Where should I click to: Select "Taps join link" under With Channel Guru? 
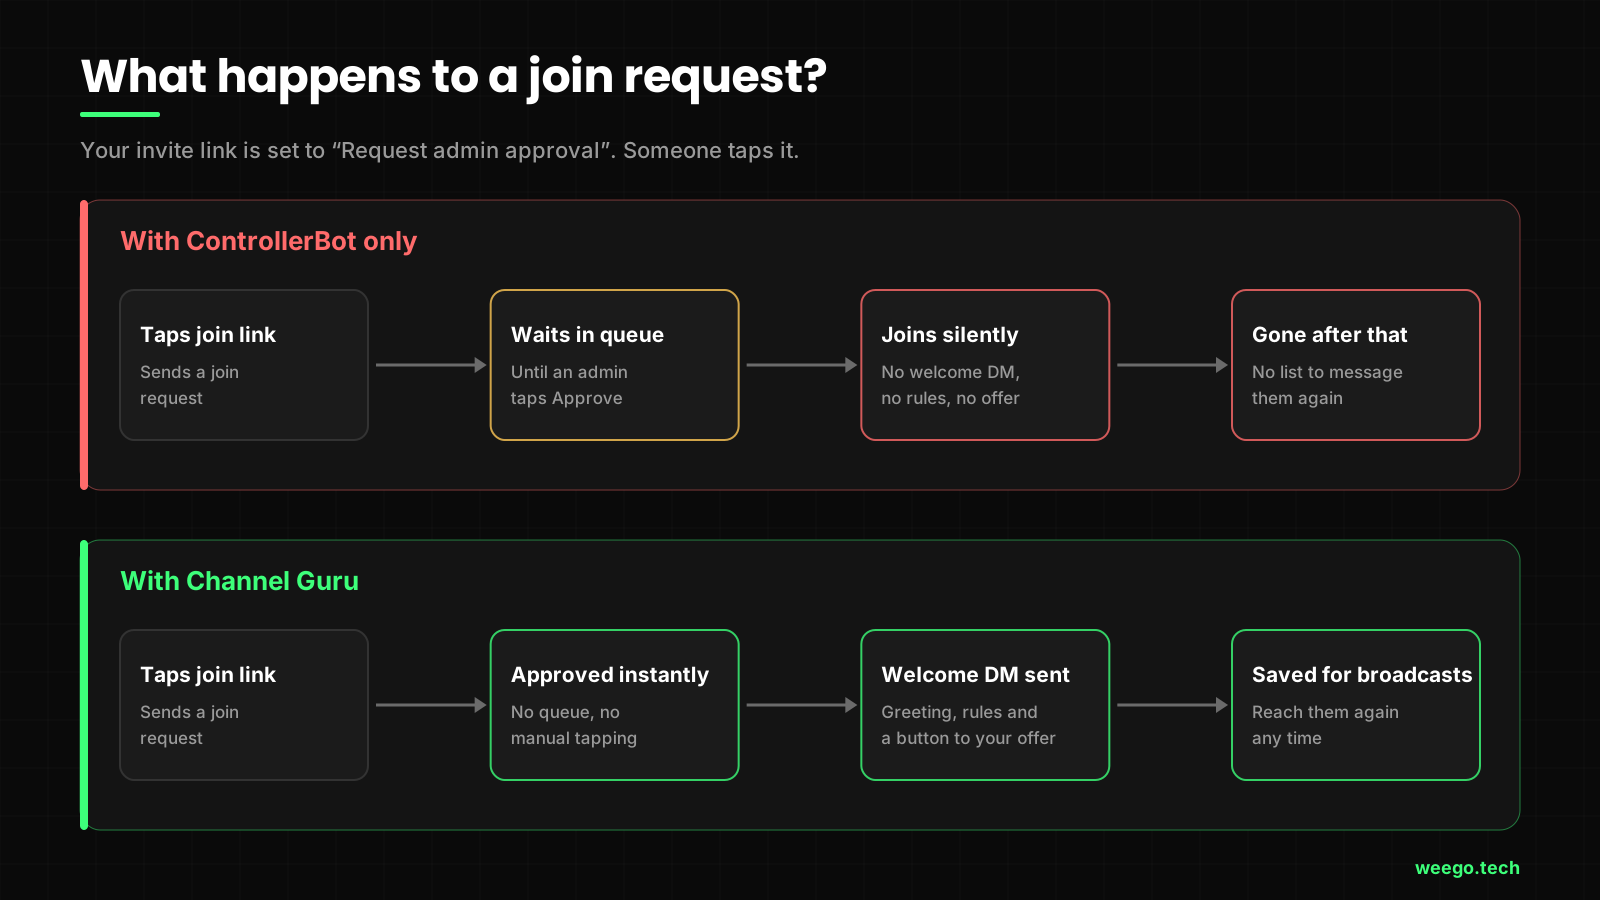pos(208,675)
